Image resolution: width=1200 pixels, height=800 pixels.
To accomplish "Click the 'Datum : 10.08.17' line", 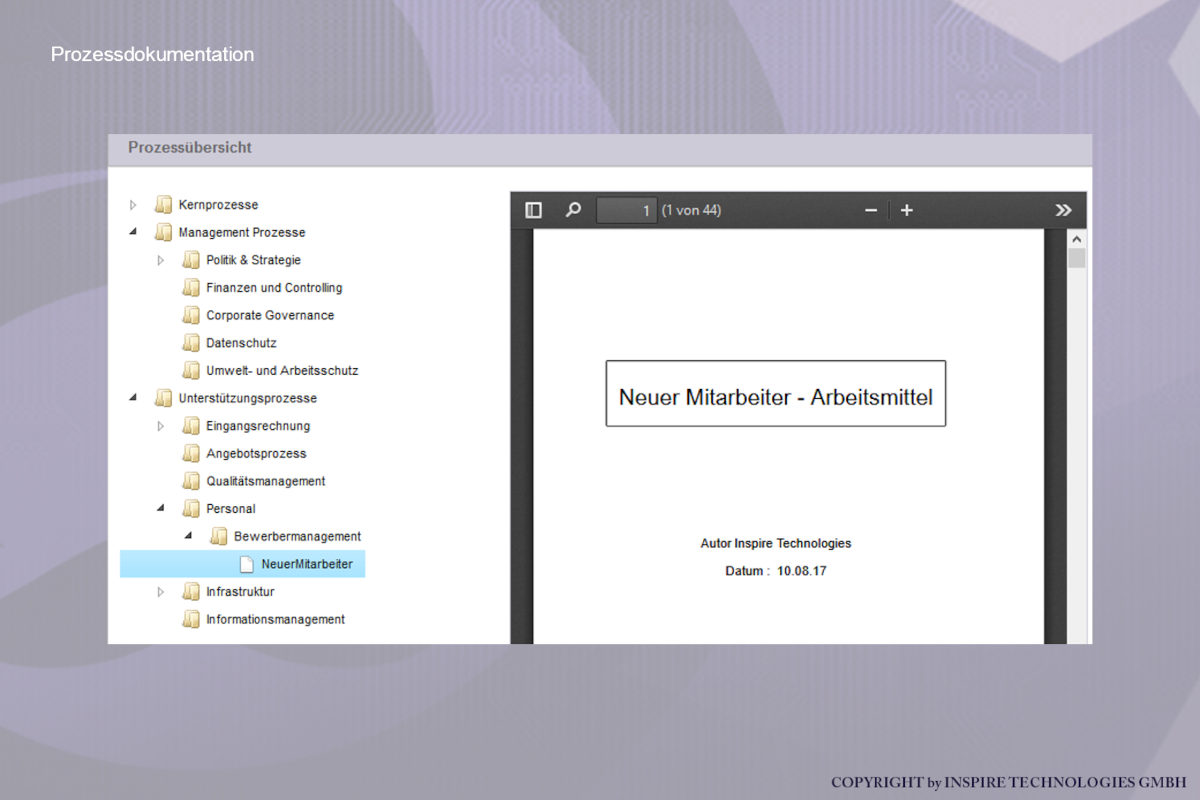I will tap(776, 571).
